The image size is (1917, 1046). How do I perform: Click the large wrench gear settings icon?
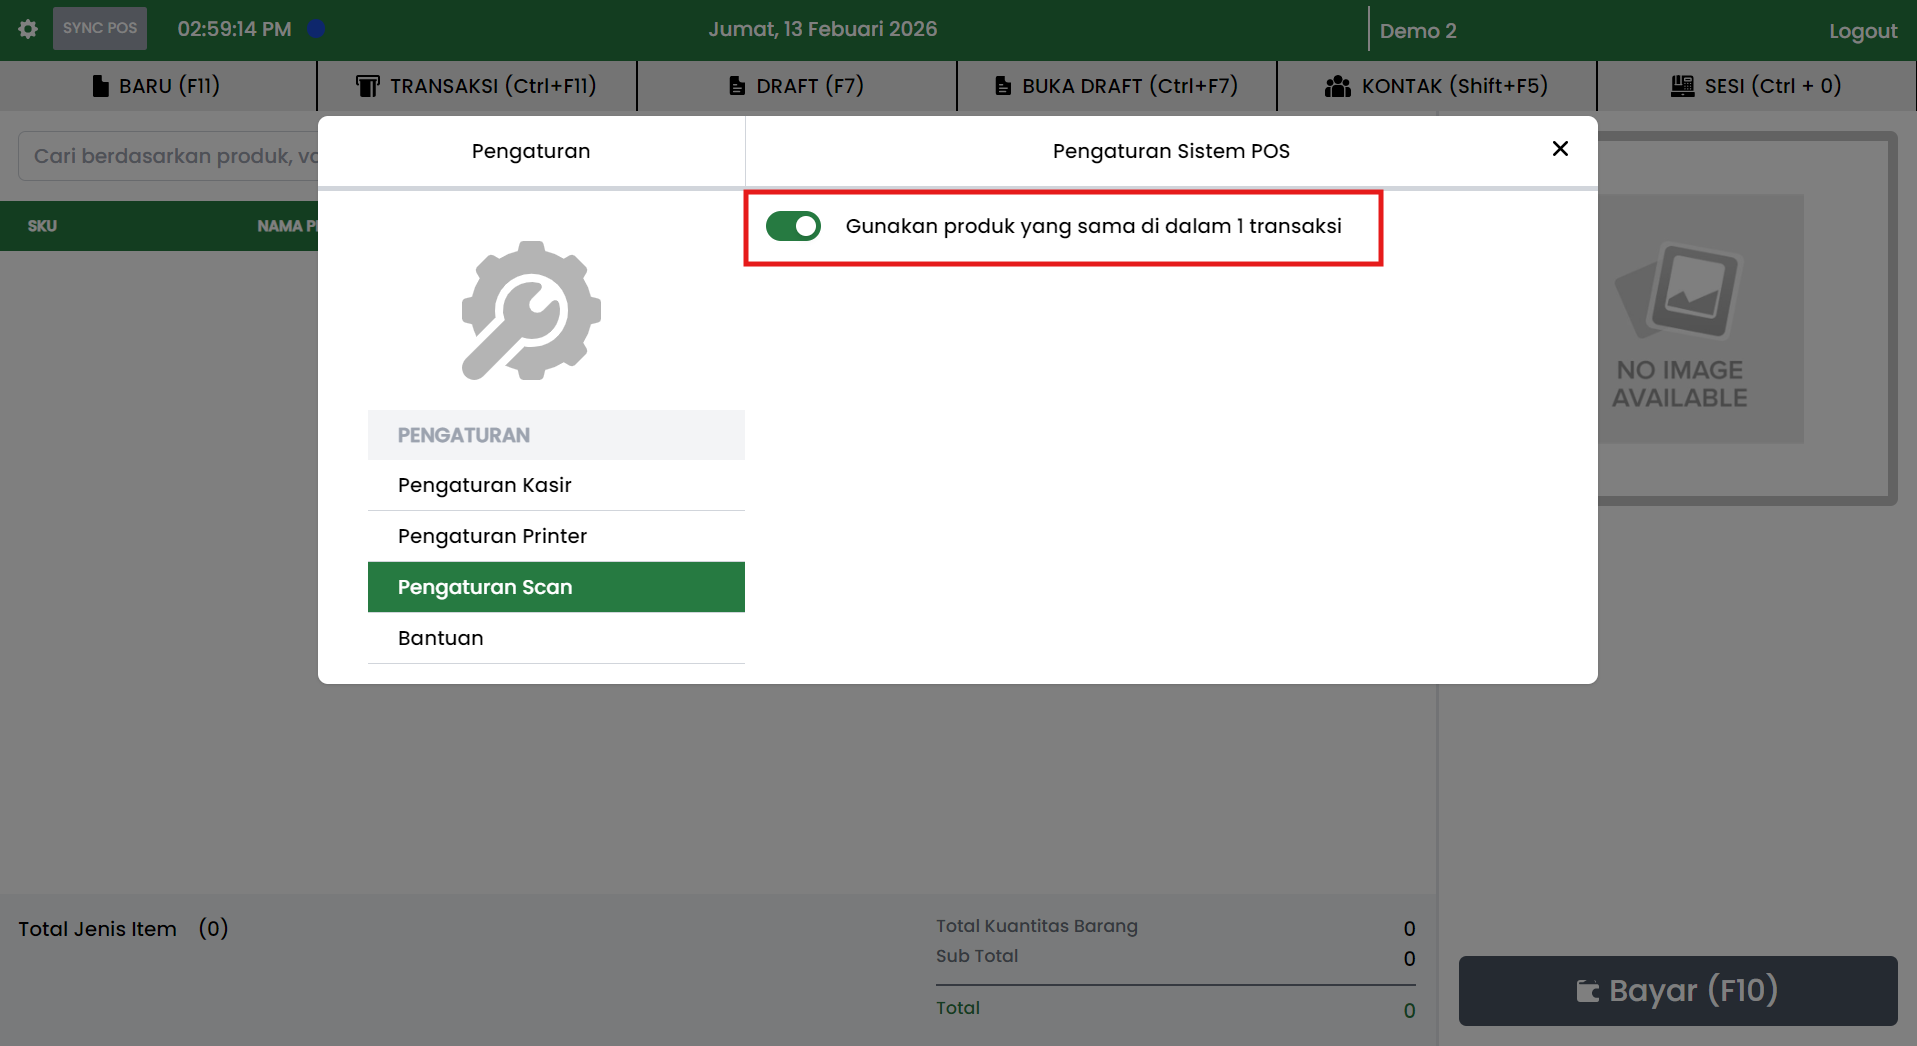pyautogui.click(x=531, y=311)
